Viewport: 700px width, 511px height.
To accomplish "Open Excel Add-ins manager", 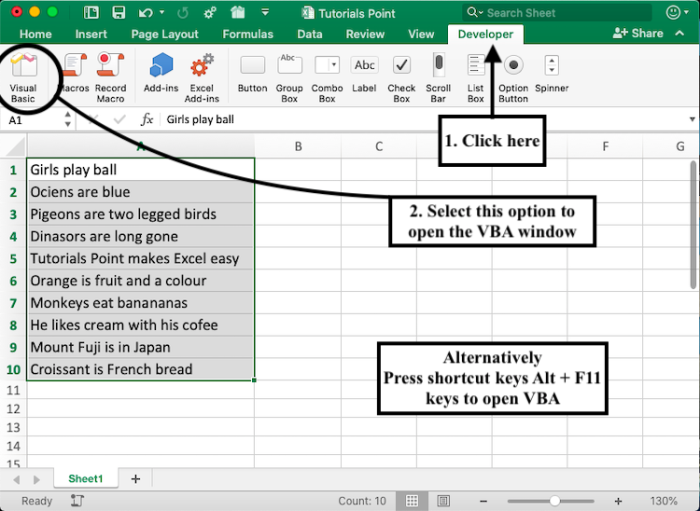I will click(x=202, y=77).
